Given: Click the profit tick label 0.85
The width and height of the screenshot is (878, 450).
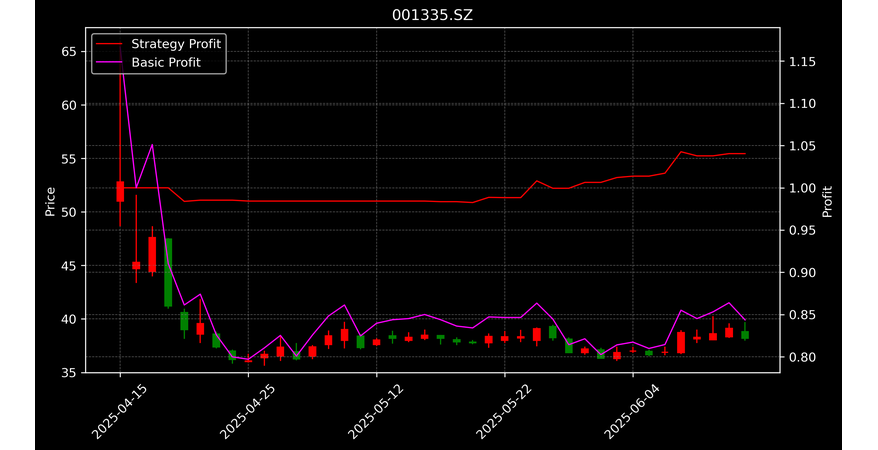Looking at the screenshot, I should click(x=802, y=315).
